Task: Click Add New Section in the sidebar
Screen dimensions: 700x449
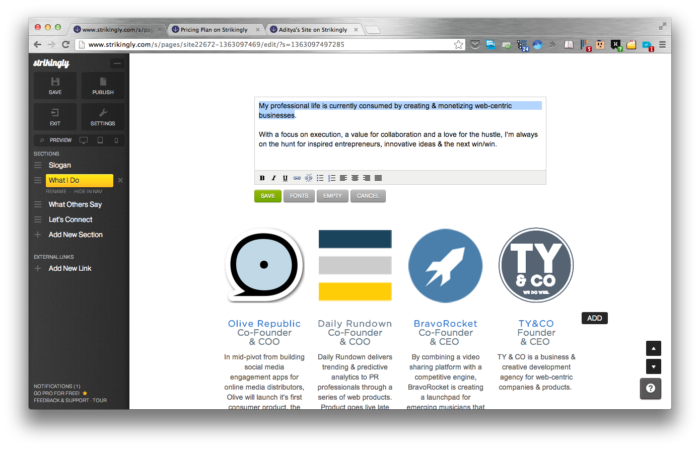Action: [75, 234]
